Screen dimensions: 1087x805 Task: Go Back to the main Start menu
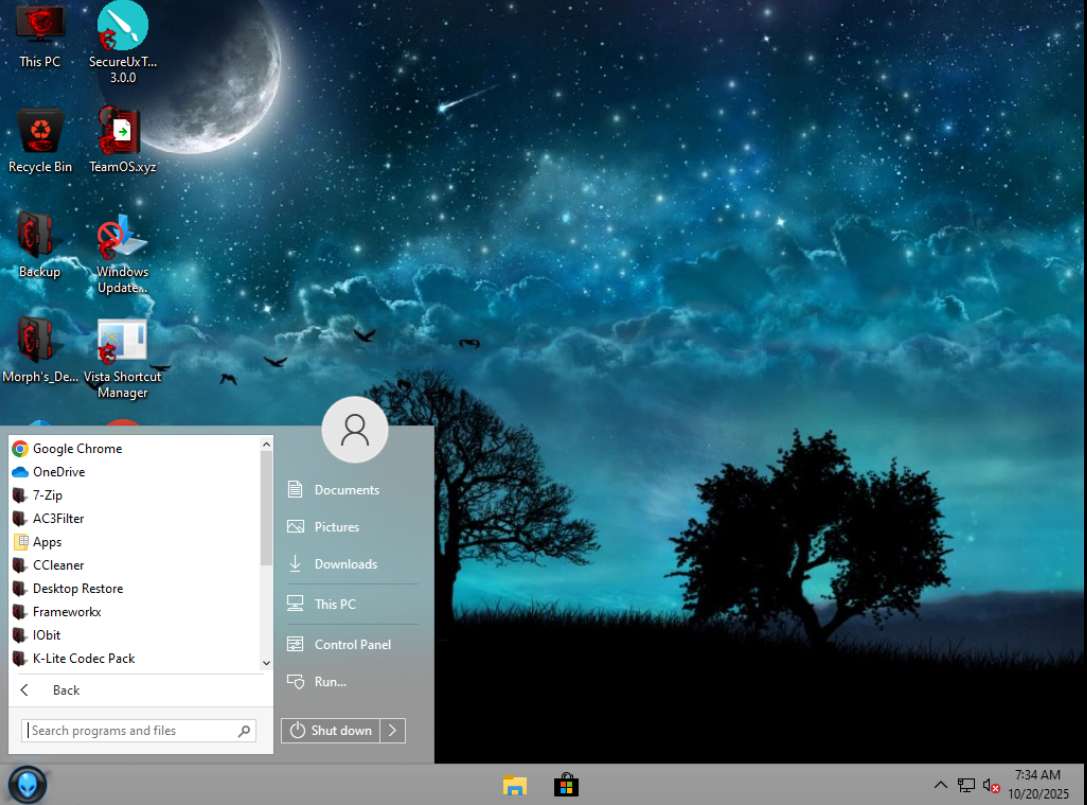pos(65,690)
